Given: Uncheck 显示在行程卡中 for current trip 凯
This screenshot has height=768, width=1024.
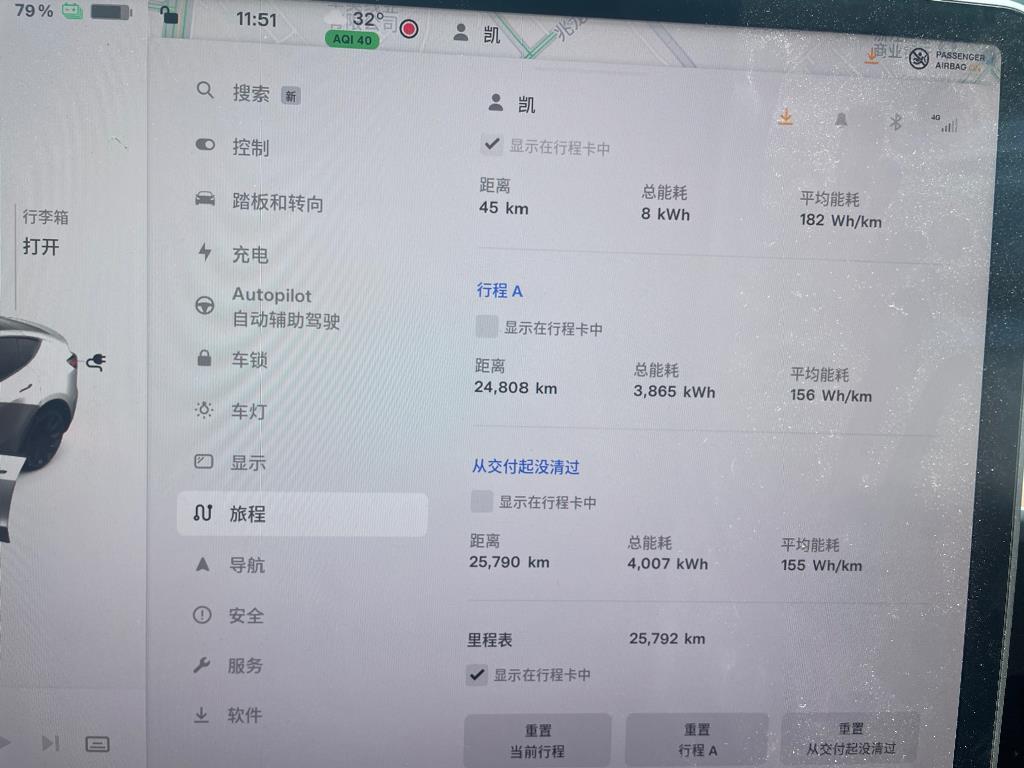Looking at the screenshot, I should pyautogui.click(x=492, y=144).
